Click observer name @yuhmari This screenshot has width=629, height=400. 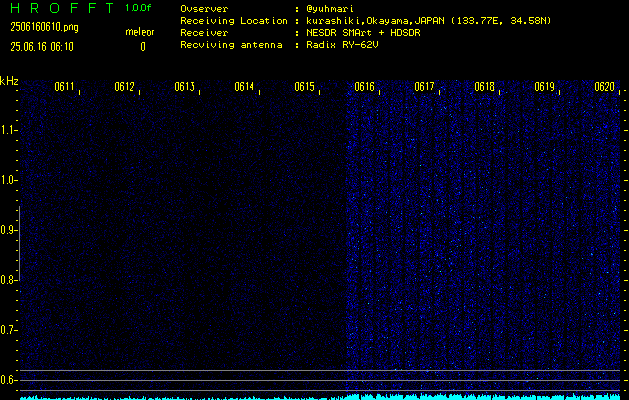(330, 8)
